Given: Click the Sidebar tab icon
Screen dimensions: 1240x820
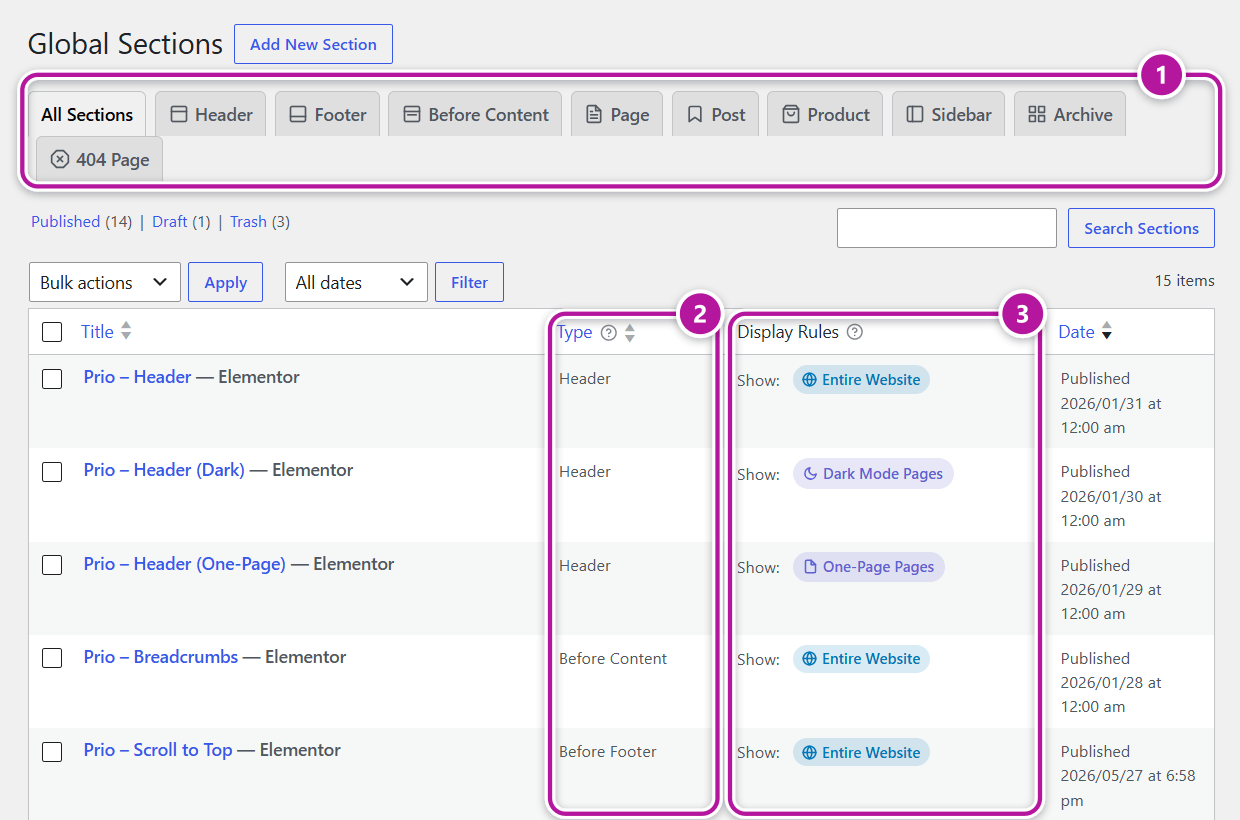Looking at the screenshot, I should pyautogui.click(x=915, y=114).
